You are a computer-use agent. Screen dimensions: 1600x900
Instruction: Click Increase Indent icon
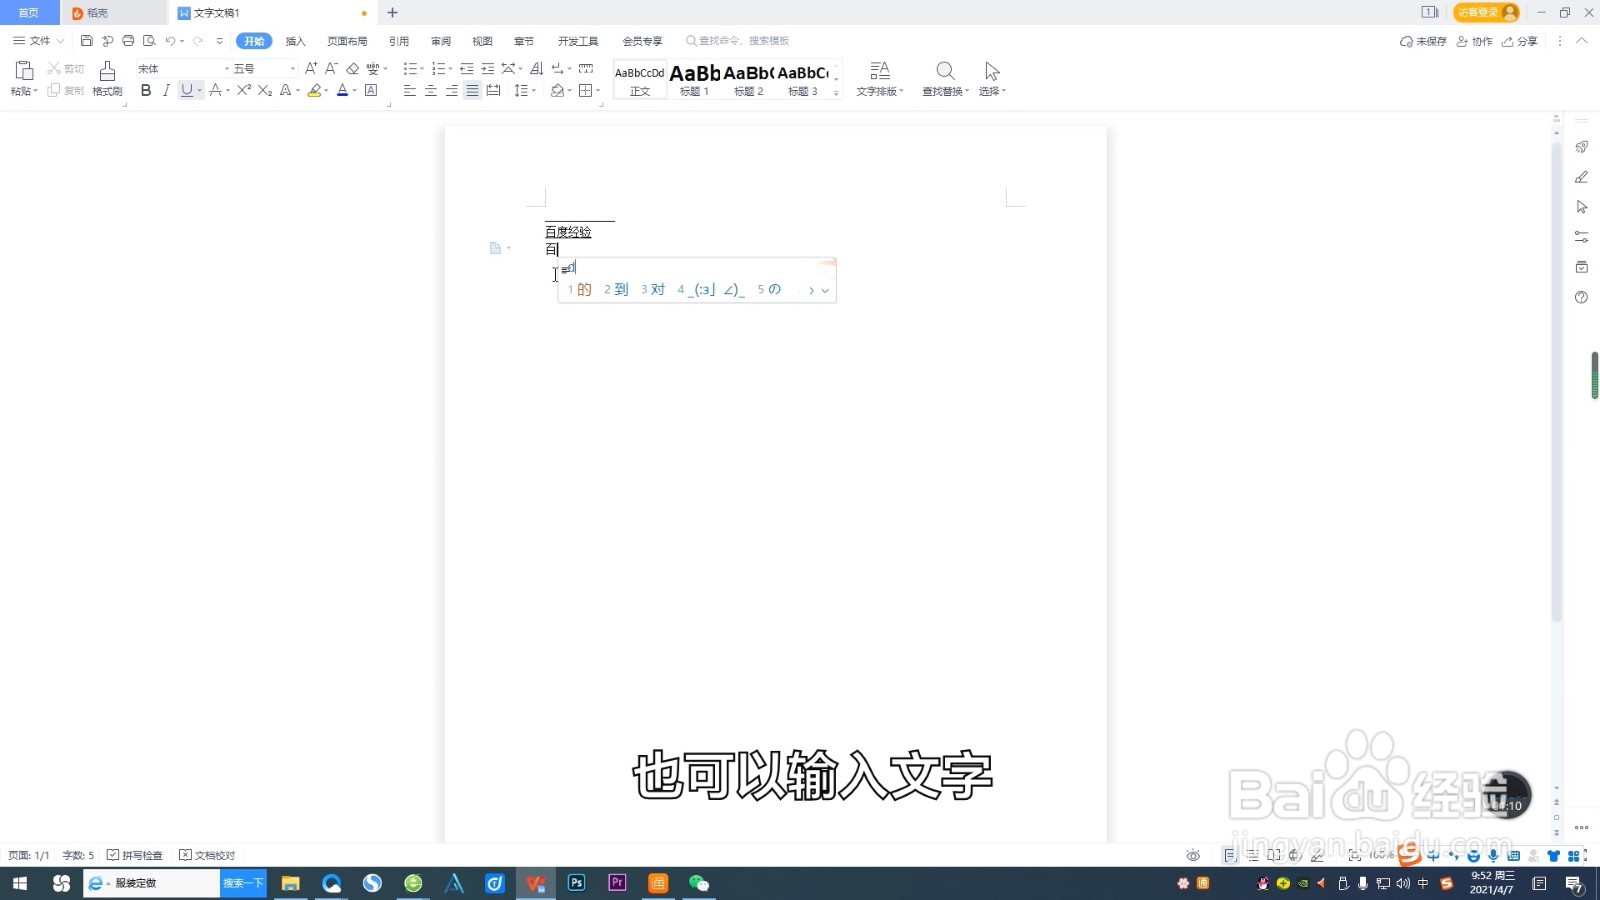pos(487,68)
